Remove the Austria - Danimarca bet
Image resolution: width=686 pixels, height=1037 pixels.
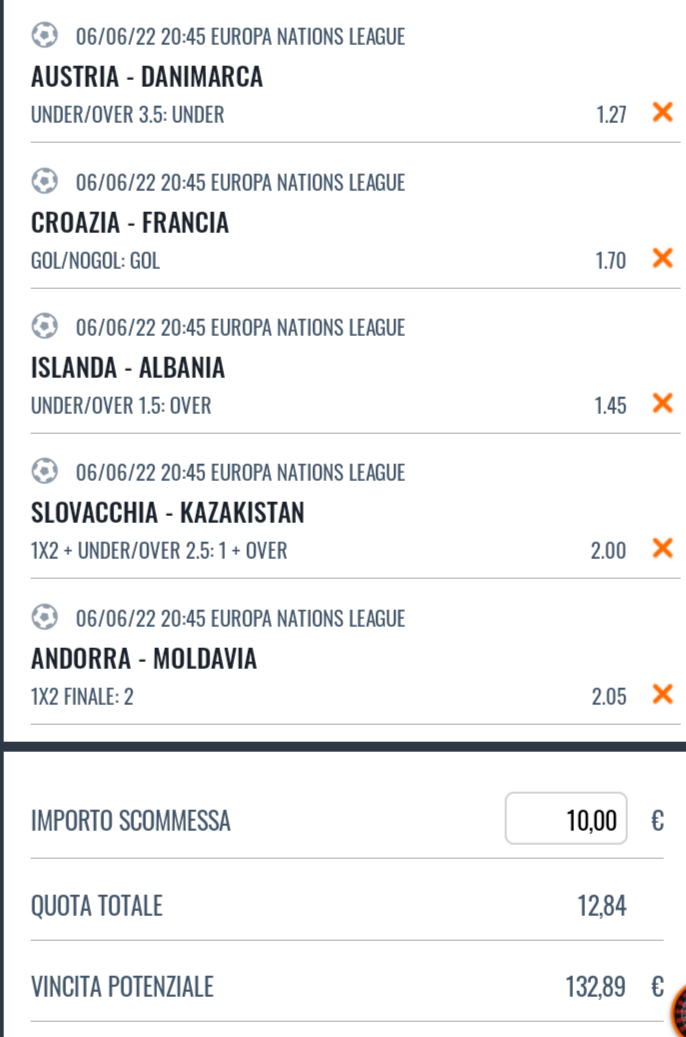point(661,113)
